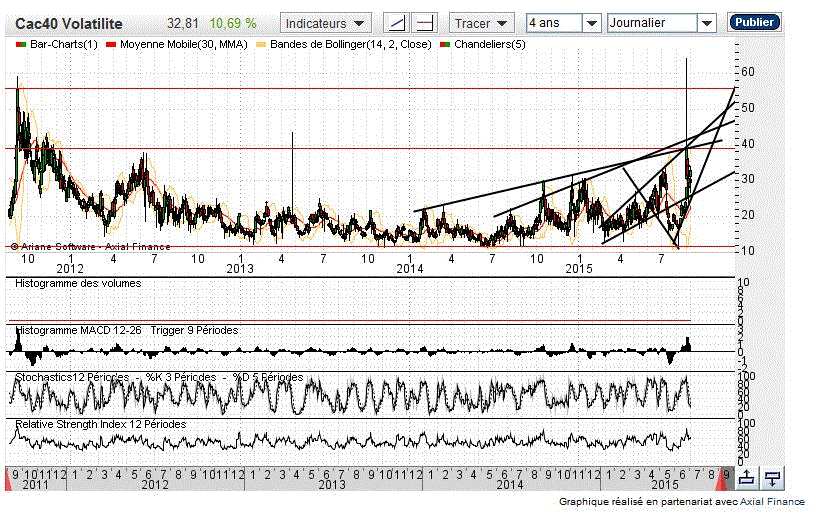Select the trend line drawing tool icon
814x520 pixels.
coord(398,23)
